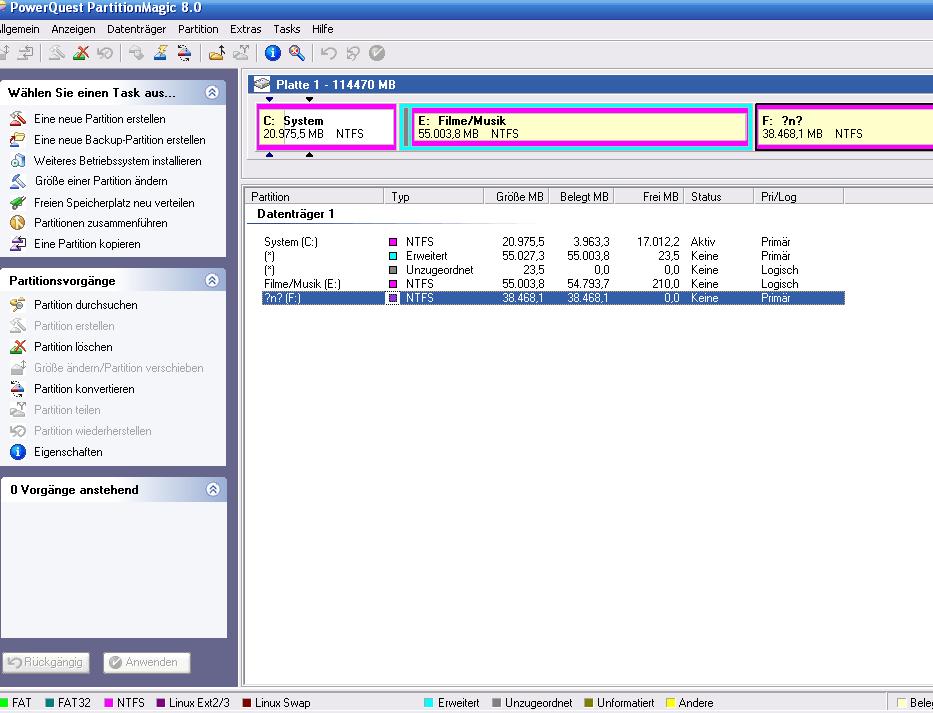This screenshot has width=933, height=713.
Task: Click the Anwenden button
Action: click(146, 662)
